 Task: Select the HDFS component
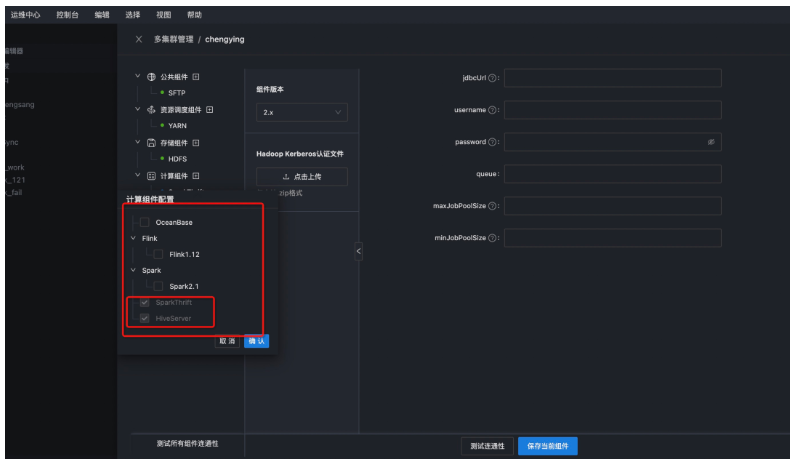pos(177,159)
